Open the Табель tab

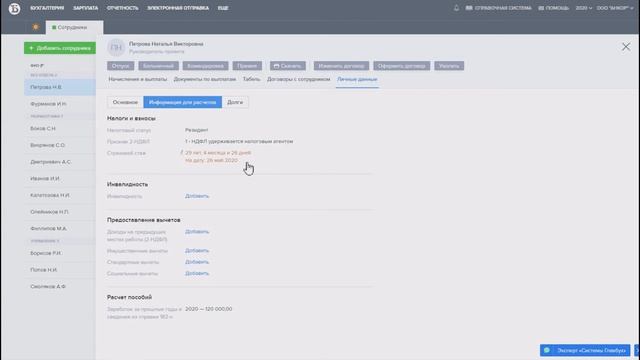[251, 79]
